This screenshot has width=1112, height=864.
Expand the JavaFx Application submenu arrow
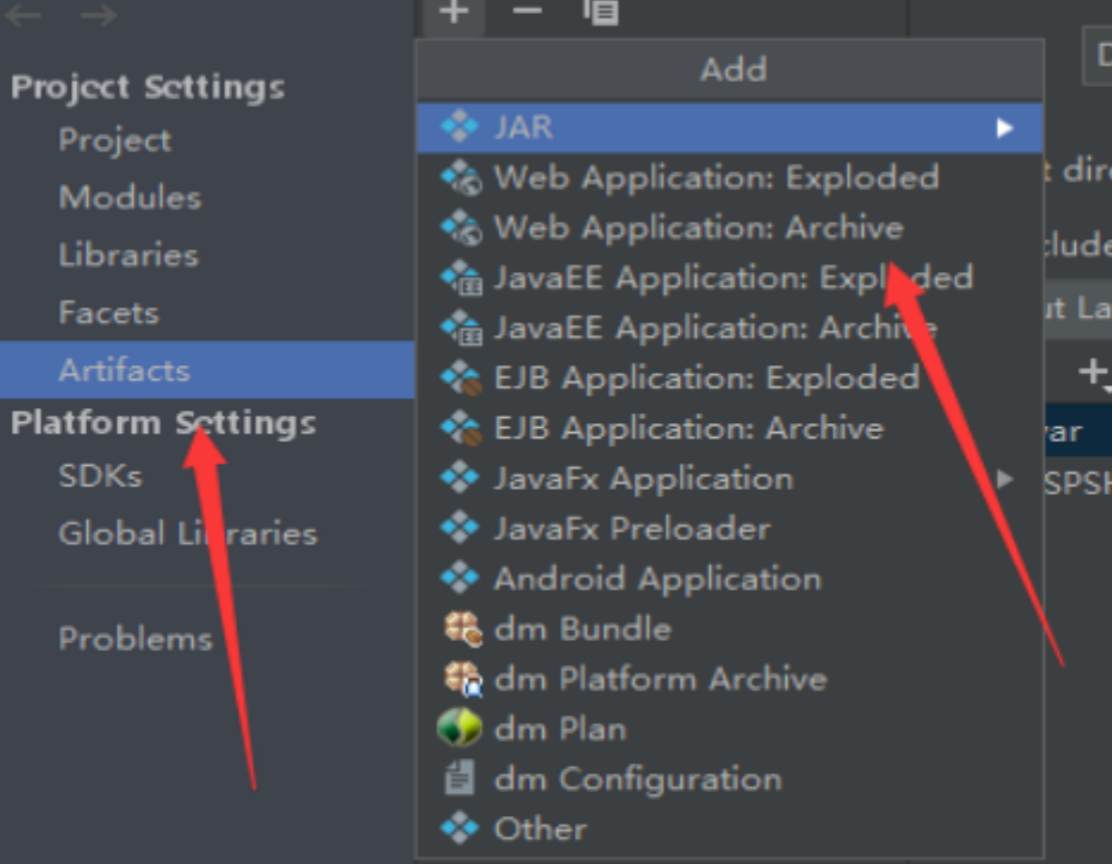tap(1003, 479)
